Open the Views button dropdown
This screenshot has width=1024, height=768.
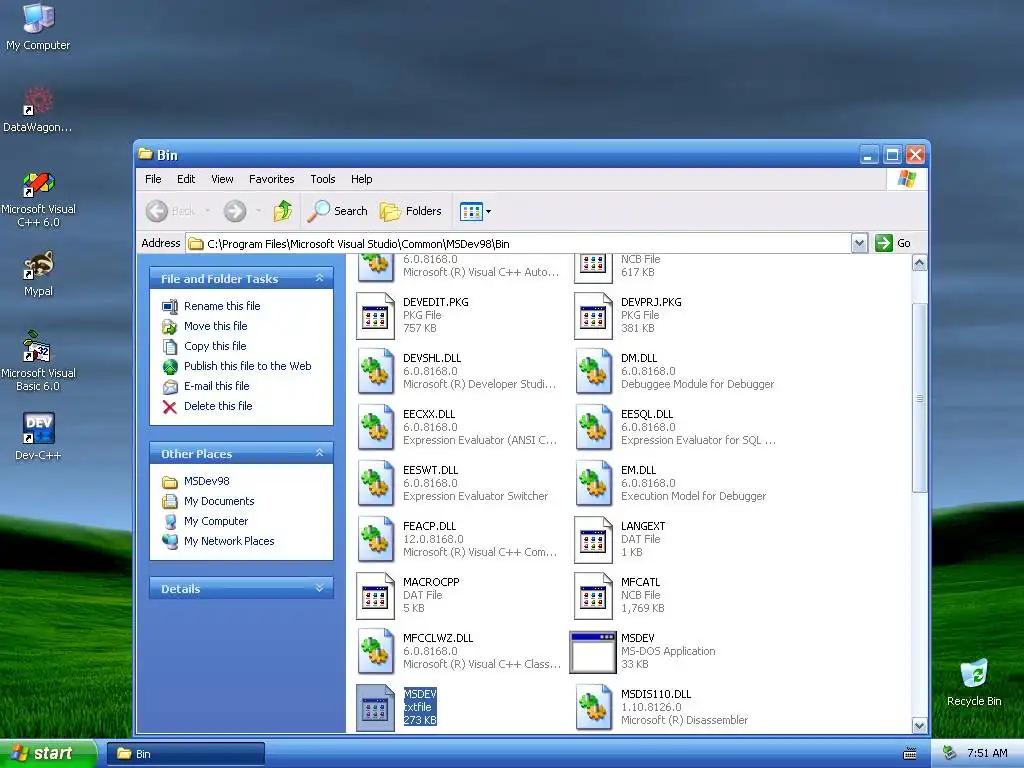tap(488, 212)
